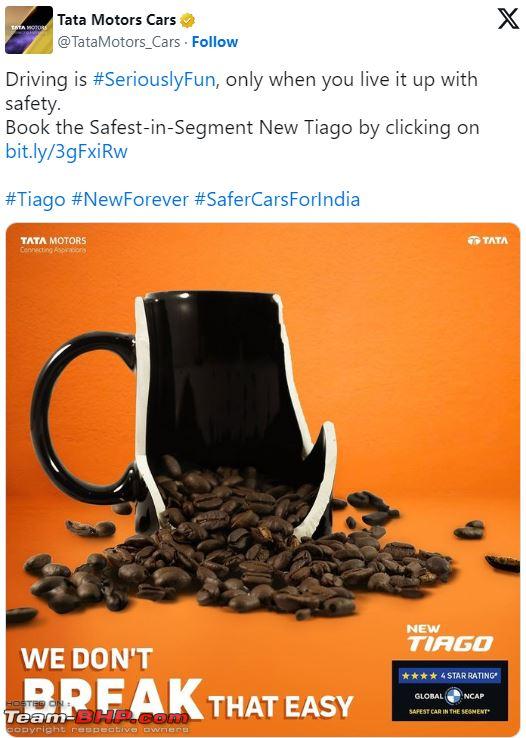Open the #NewForever hashtag

(130, 200)
